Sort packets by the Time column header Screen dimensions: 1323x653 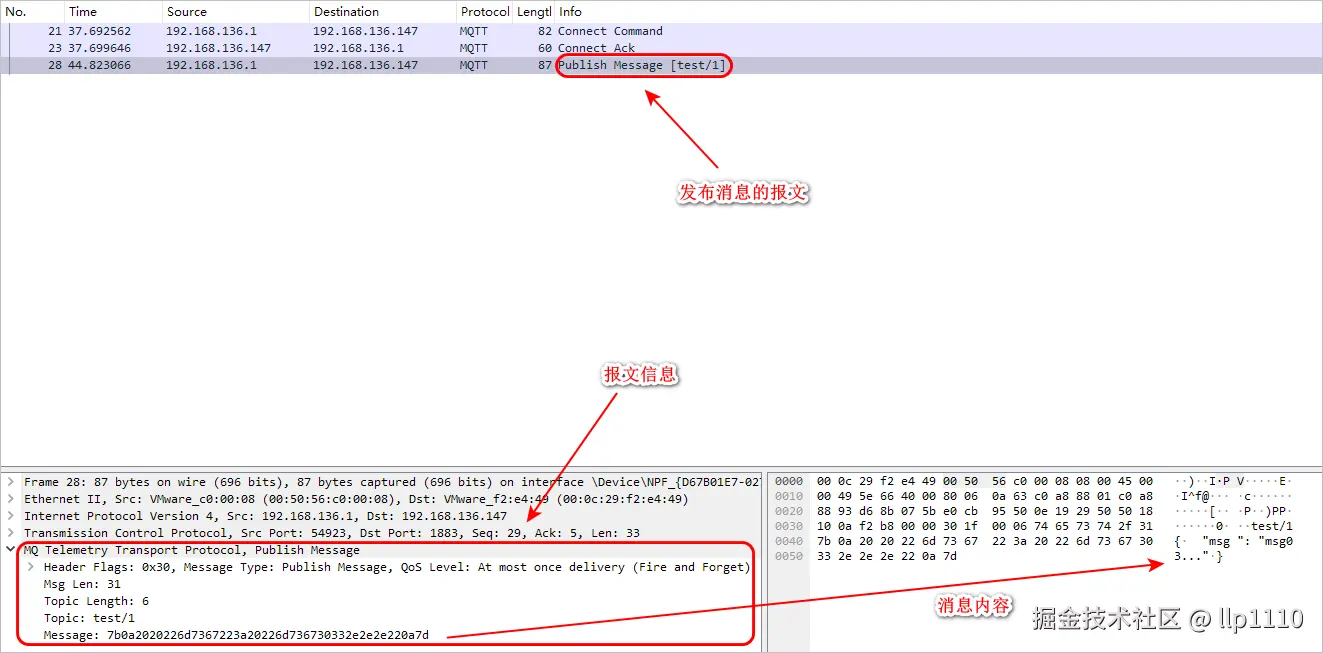[113, 12]
